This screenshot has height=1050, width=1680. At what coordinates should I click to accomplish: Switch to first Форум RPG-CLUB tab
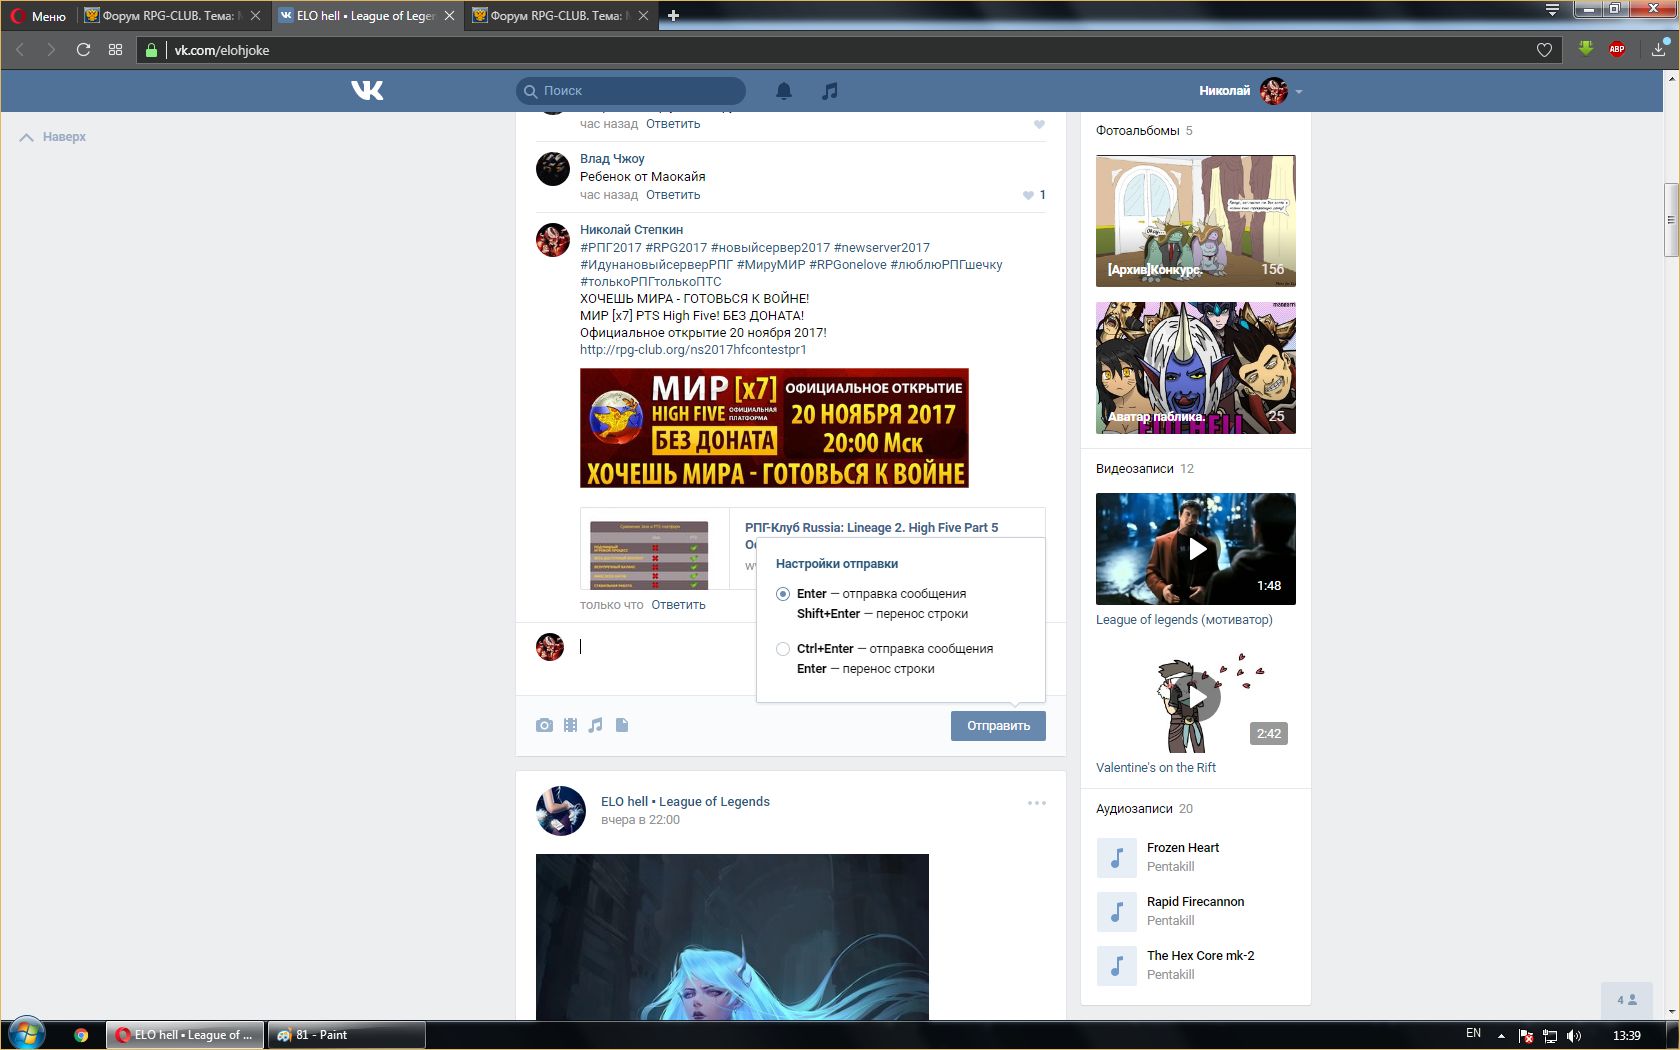[172, 16]
